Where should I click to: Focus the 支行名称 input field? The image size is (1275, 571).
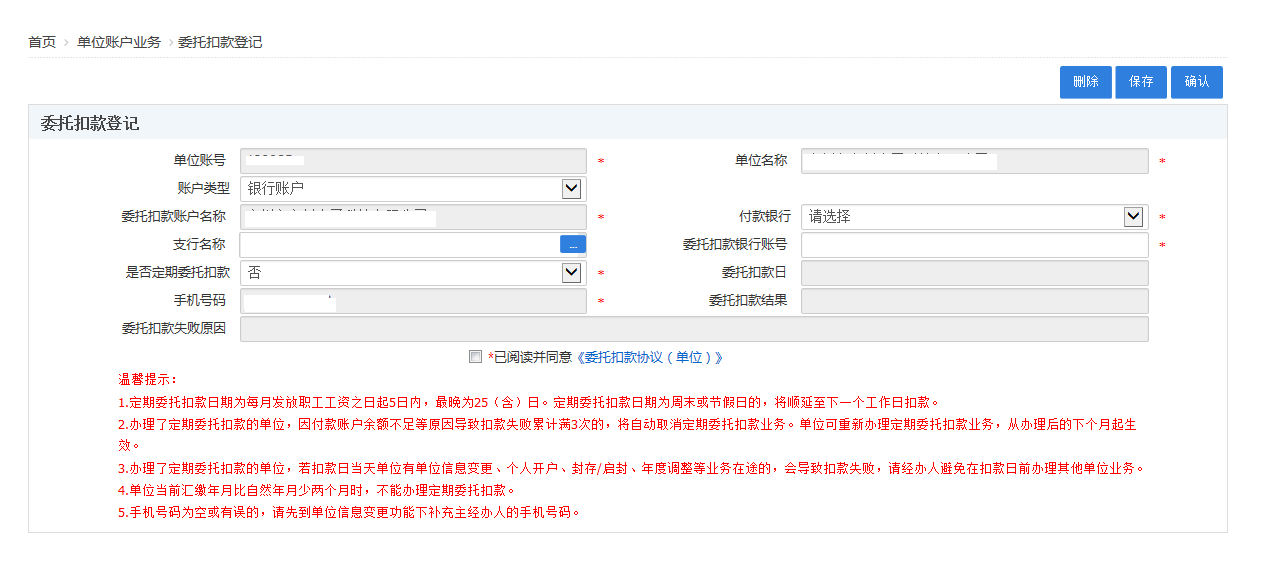(400, 244)
